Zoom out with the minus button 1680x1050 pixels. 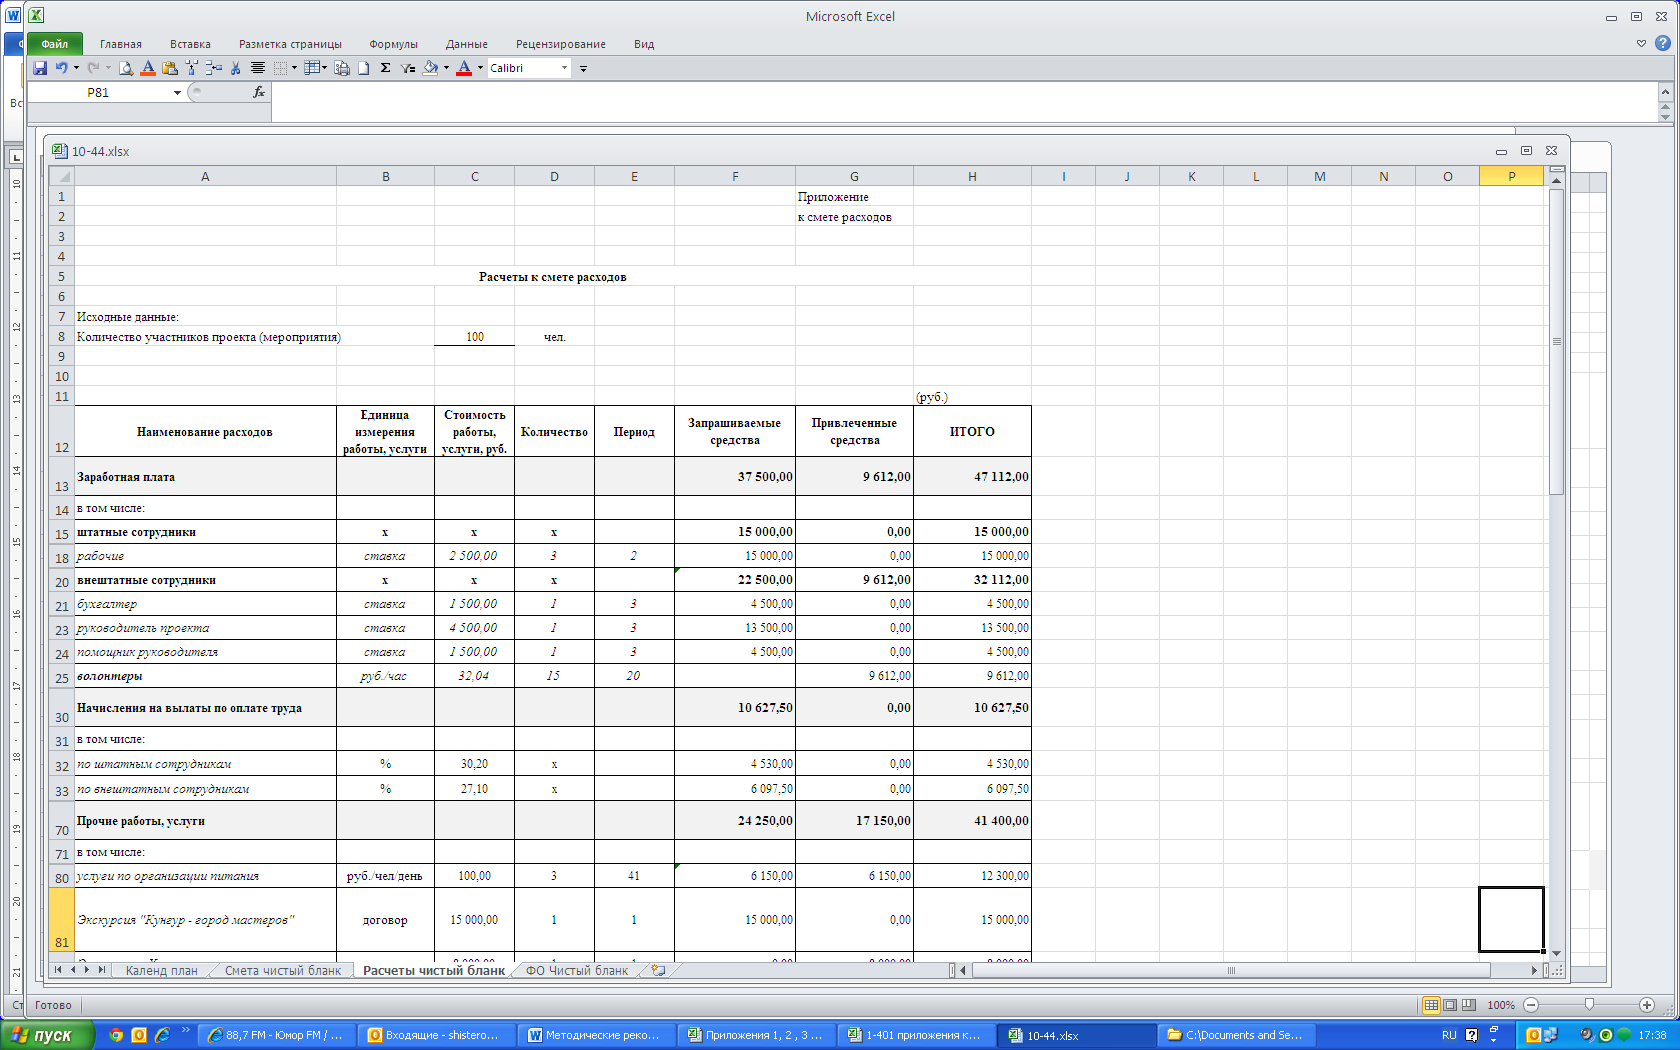pos(1531,1005)
